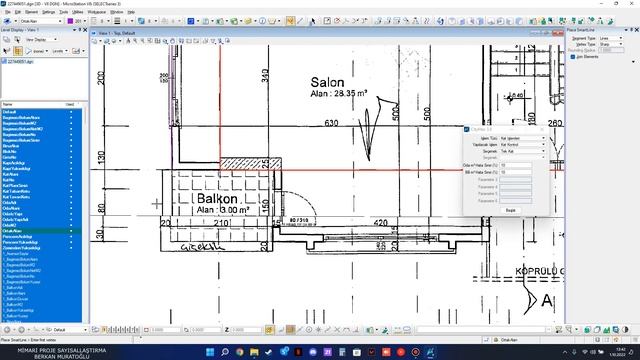Viewport: 640px width, 360px height.
Task: Click the Used column header in level list
Action: [70, 104]
